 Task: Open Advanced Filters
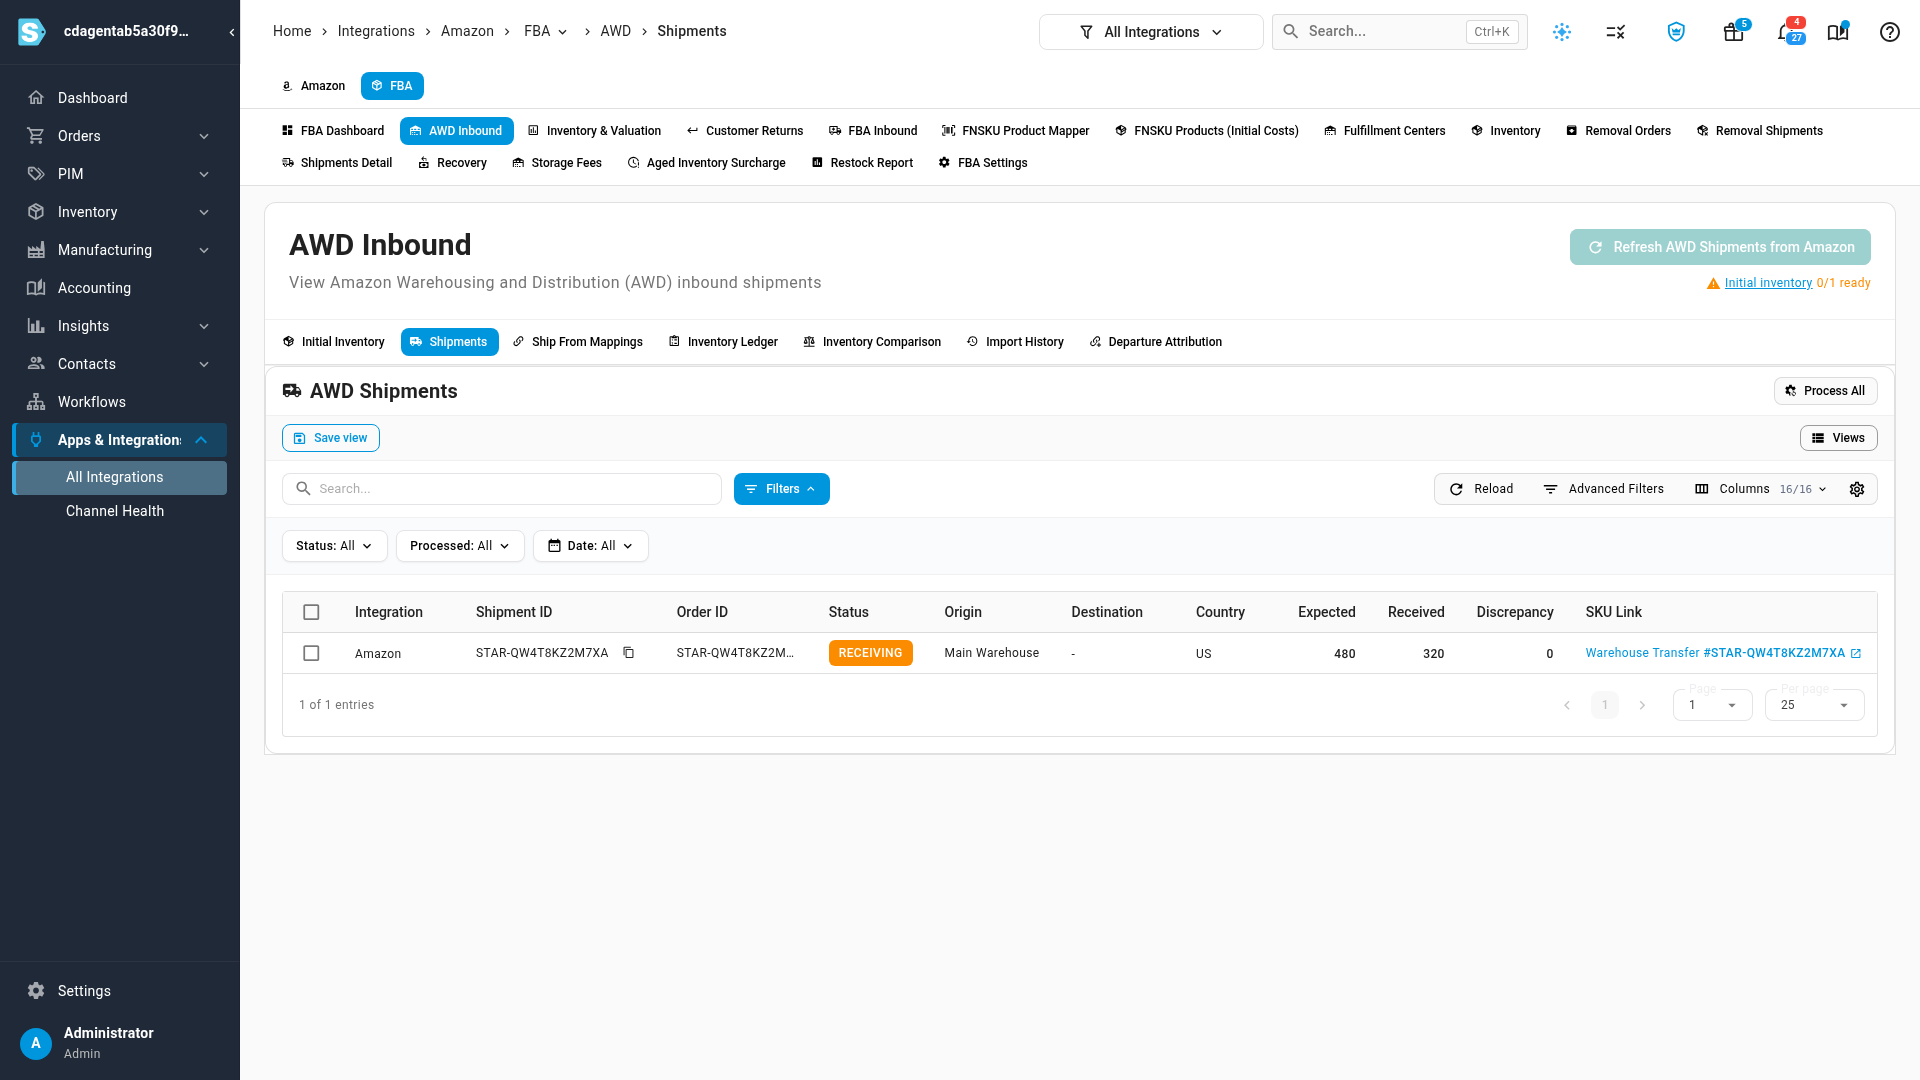(x=1604, y=489)
